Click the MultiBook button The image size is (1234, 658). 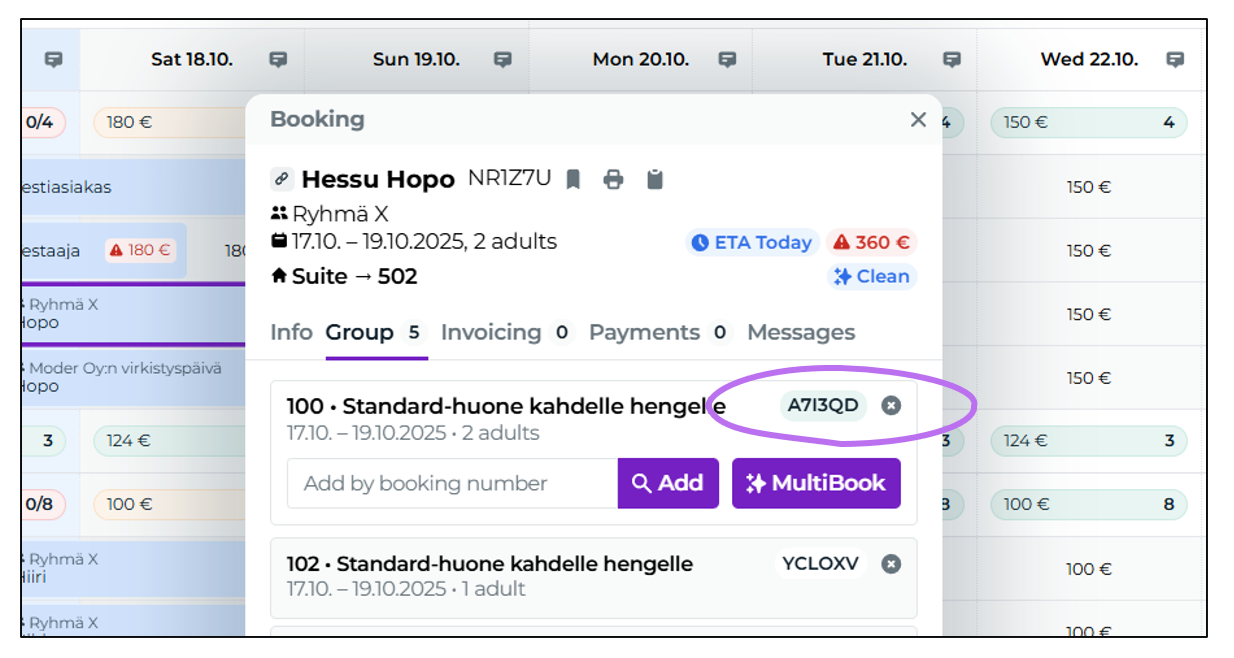816,483
